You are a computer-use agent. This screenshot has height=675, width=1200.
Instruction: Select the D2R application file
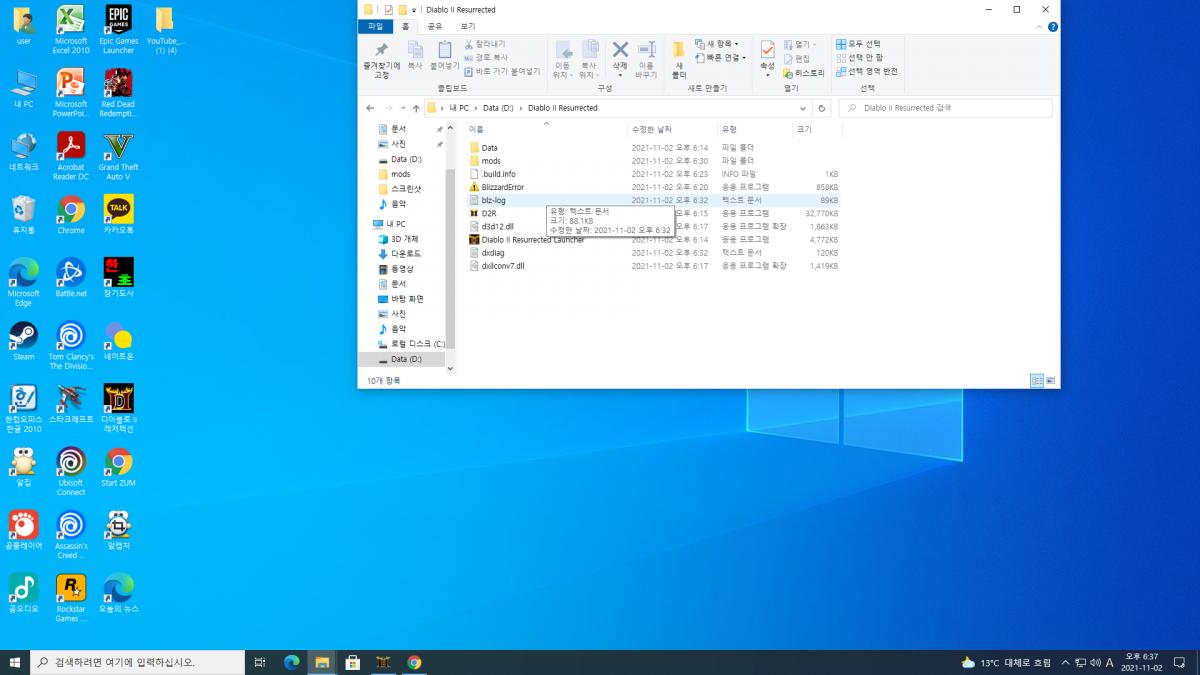(489, 213)
